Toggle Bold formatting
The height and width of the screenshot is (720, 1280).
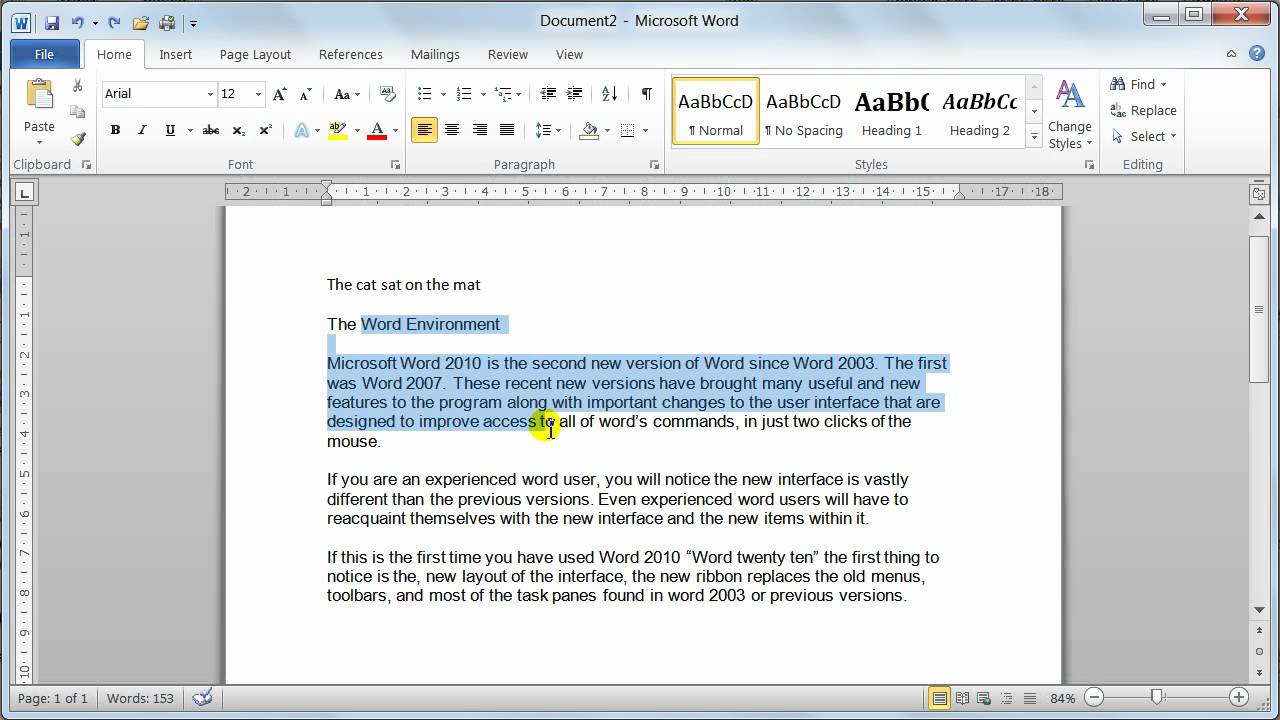(x=115, y=130)
